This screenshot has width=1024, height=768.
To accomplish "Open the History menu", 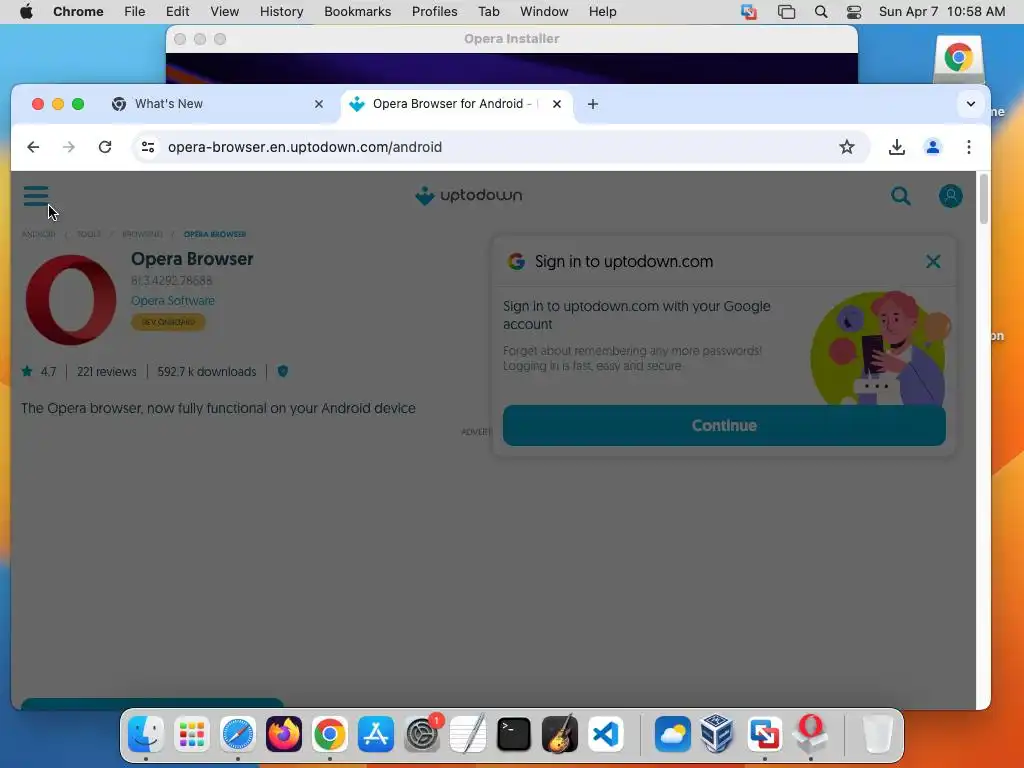I will 281,12.
